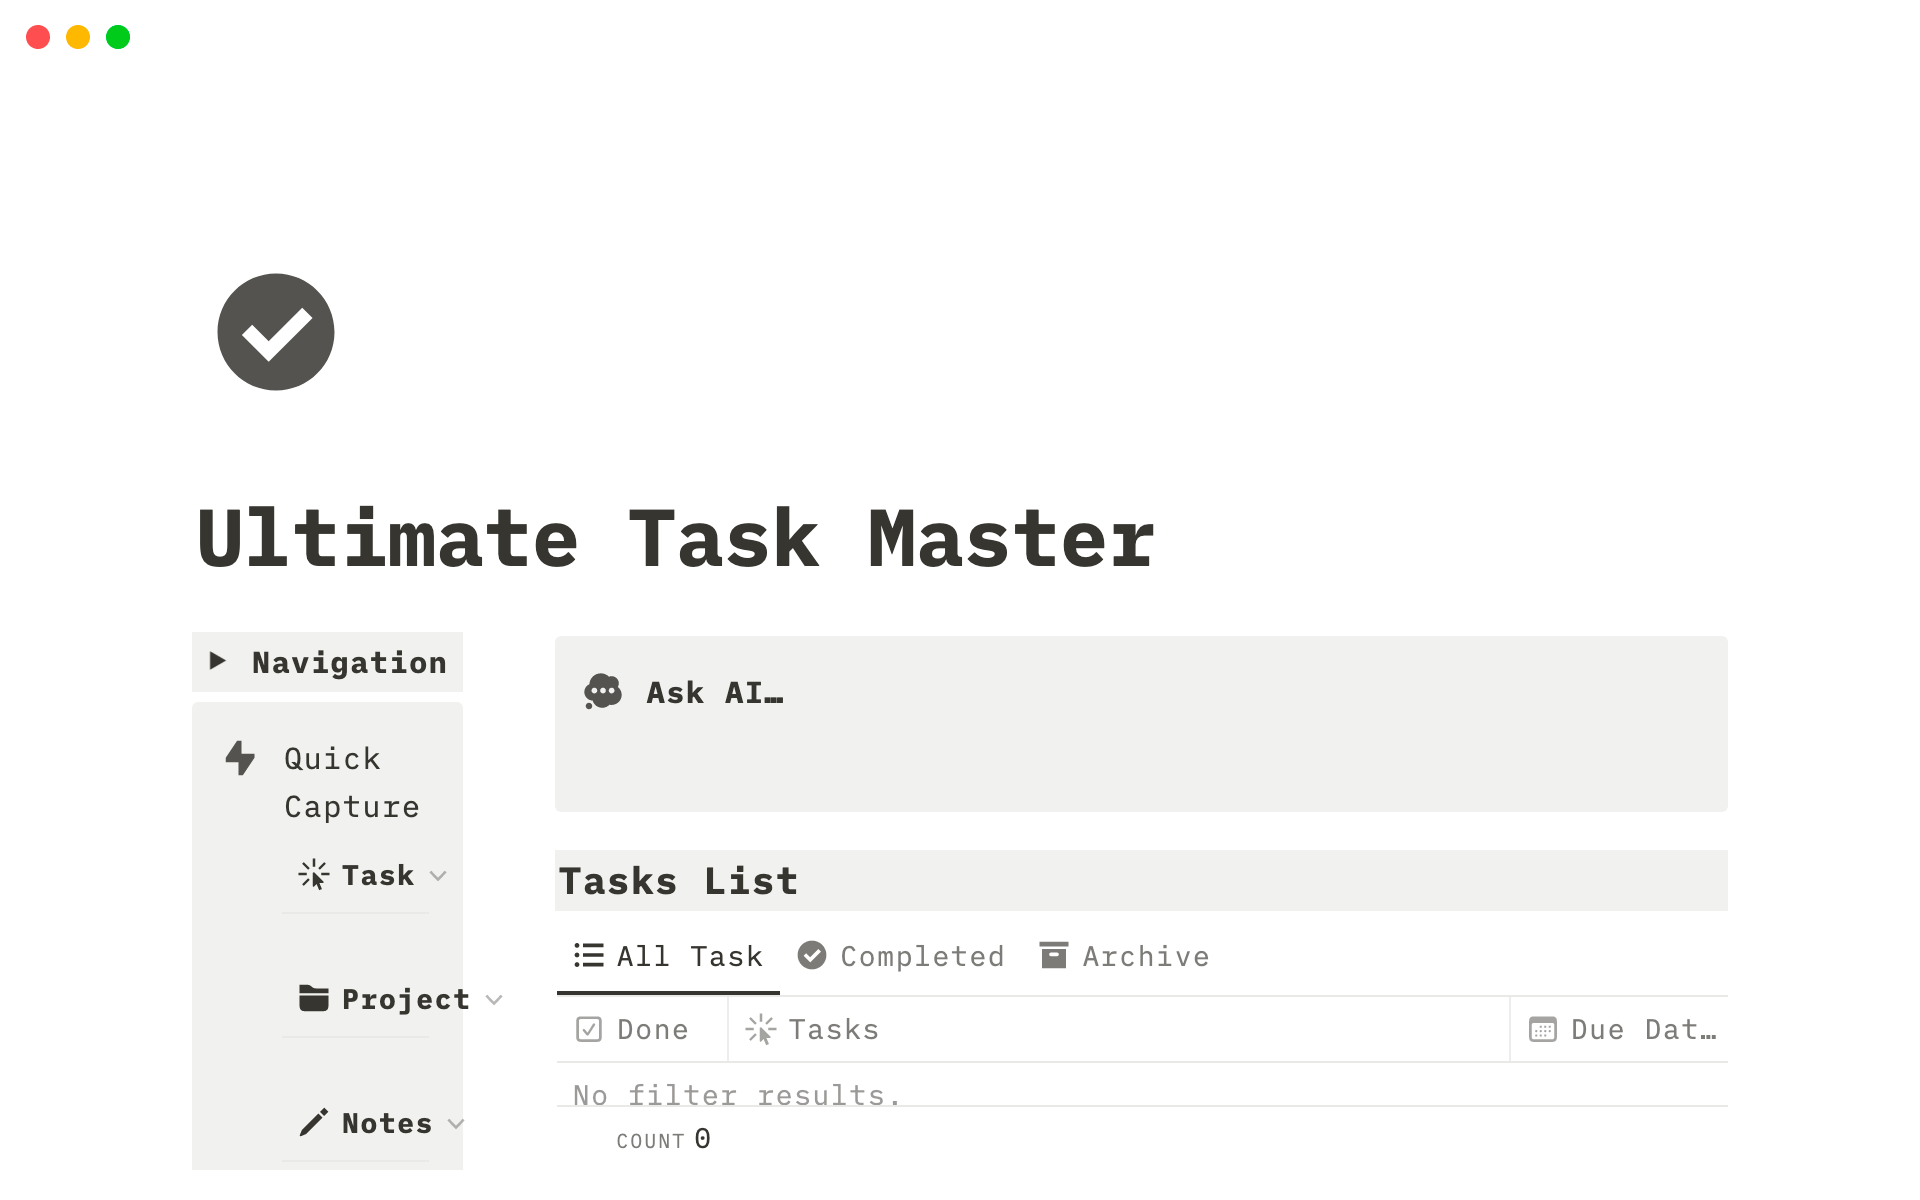Click the Done checkbox column header
The height and width of the screenshot is (1200, 1920).
point(633,1029)
